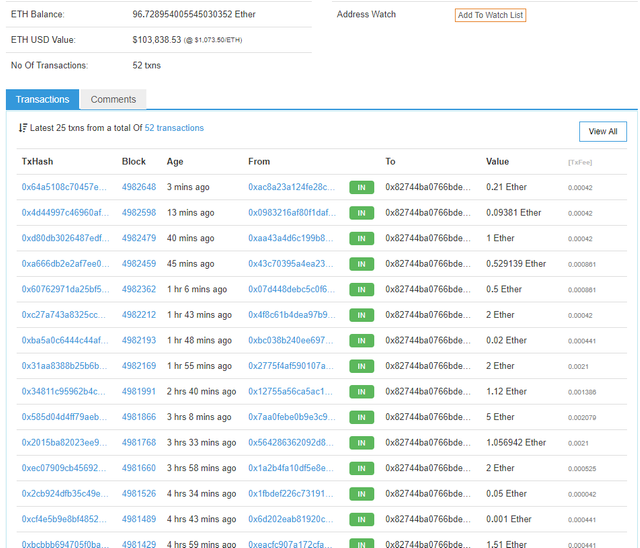Open block 4982648
This screenshot has height=548, width=640.
click(139, 187)
